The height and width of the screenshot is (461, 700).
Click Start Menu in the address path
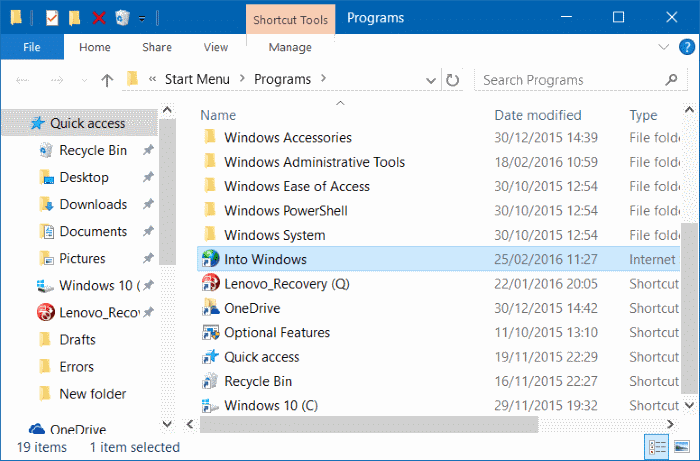tap(197, 79)
